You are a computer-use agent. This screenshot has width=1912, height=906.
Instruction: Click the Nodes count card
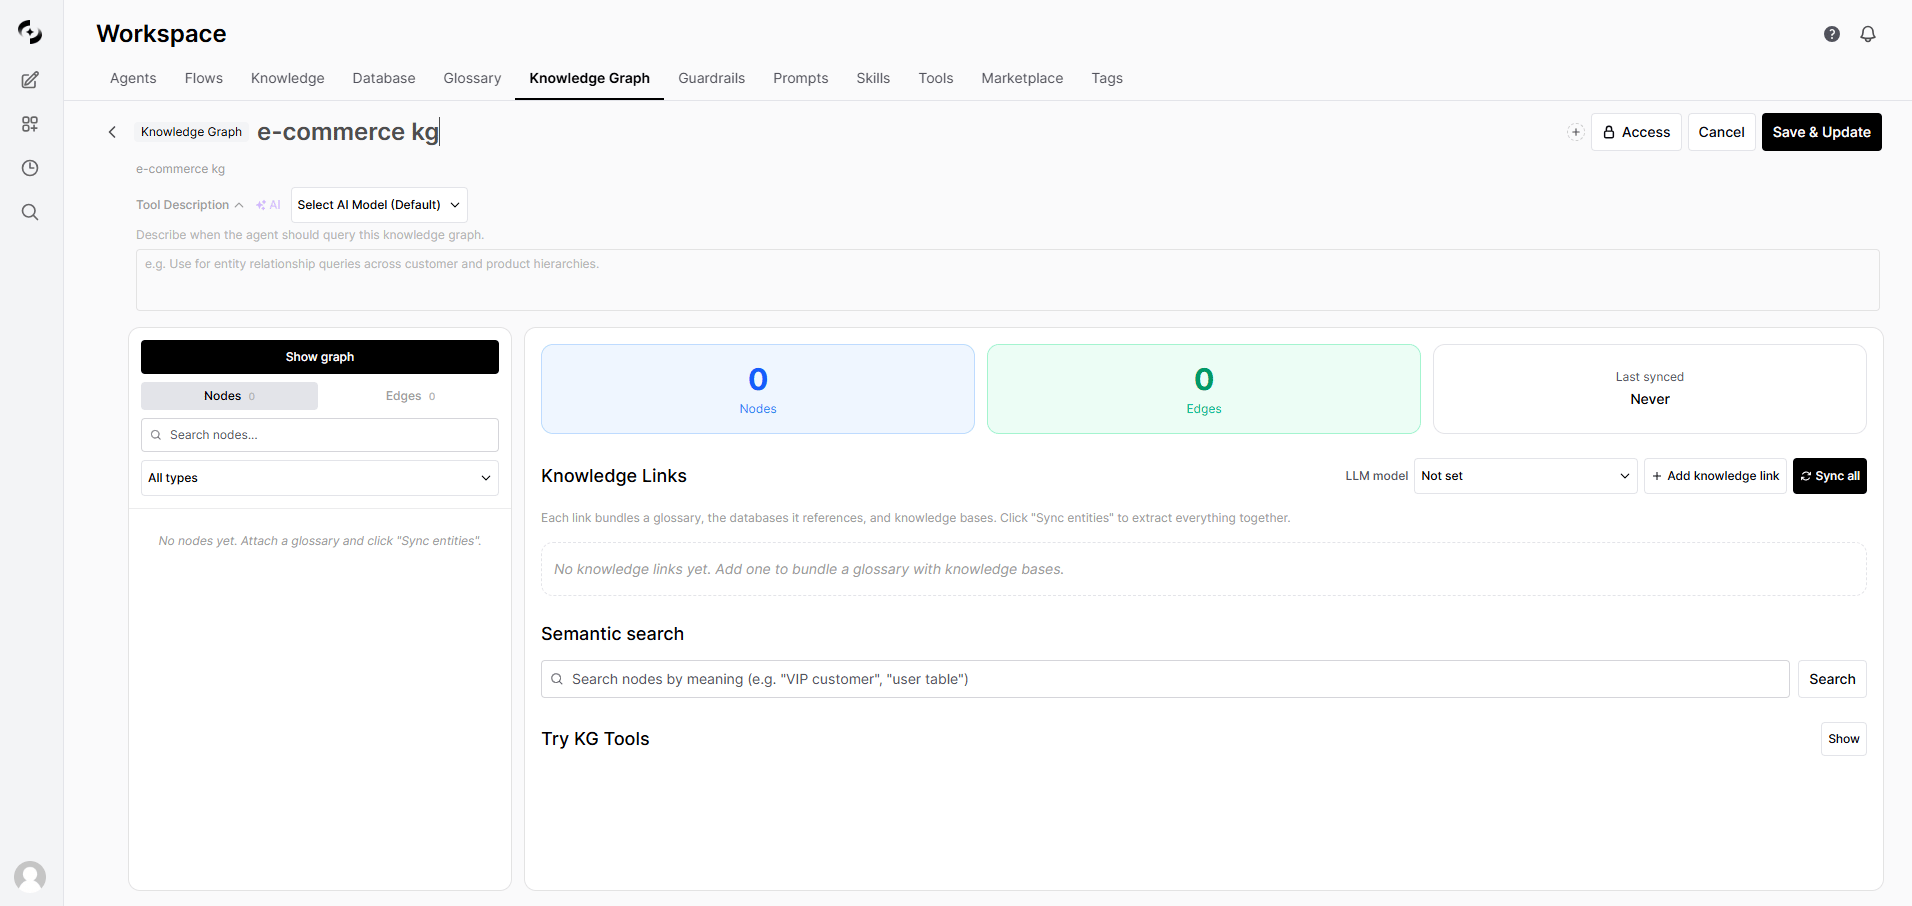pyautogui.click(x=758, y=389)
